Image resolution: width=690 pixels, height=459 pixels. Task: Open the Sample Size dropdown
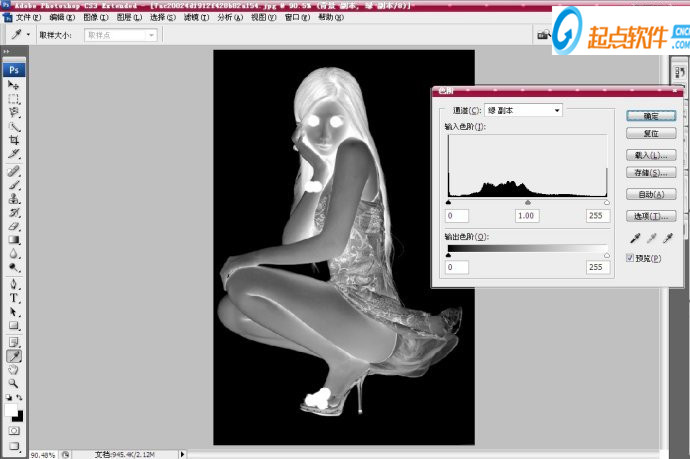(x=120, y=35)
